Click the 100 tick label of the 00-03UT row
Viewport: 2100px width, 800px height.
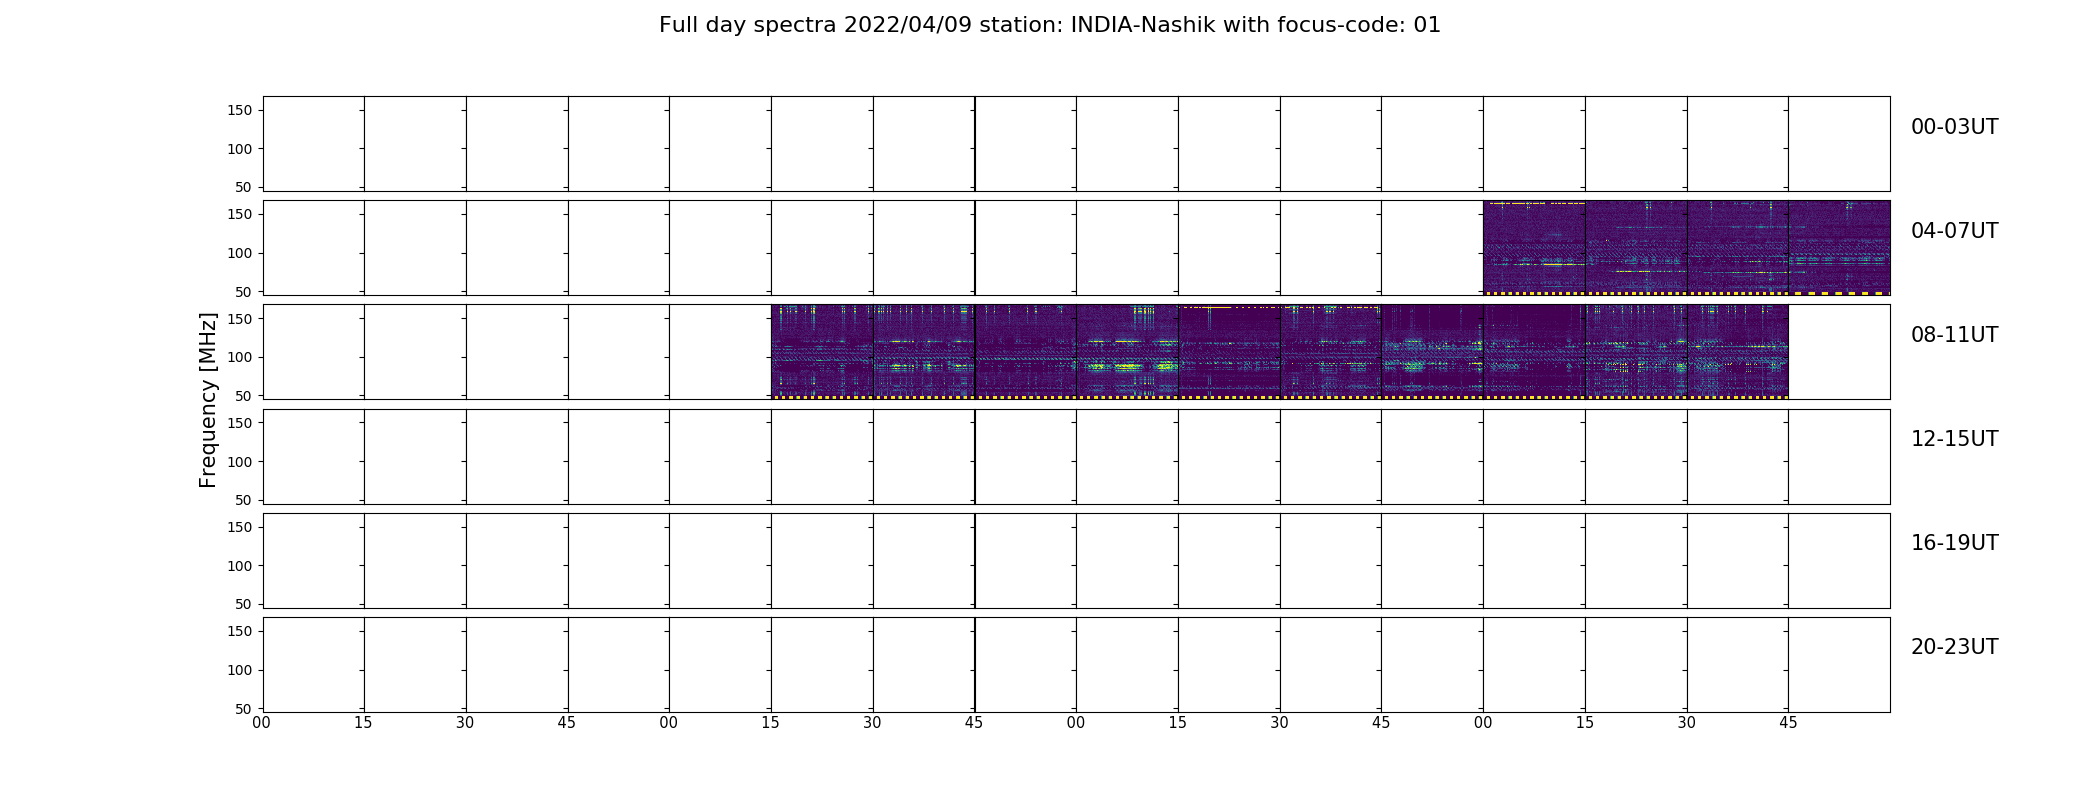point(240,149)
